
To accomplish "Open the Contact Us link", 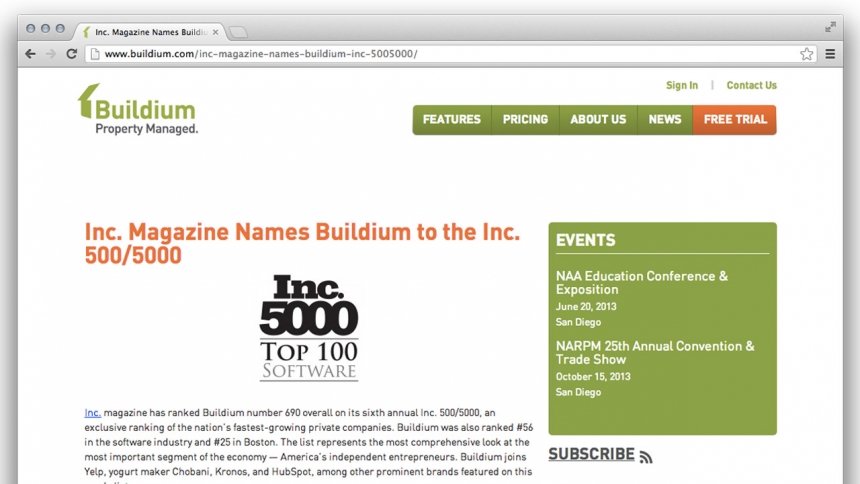I will pos(751,86).
